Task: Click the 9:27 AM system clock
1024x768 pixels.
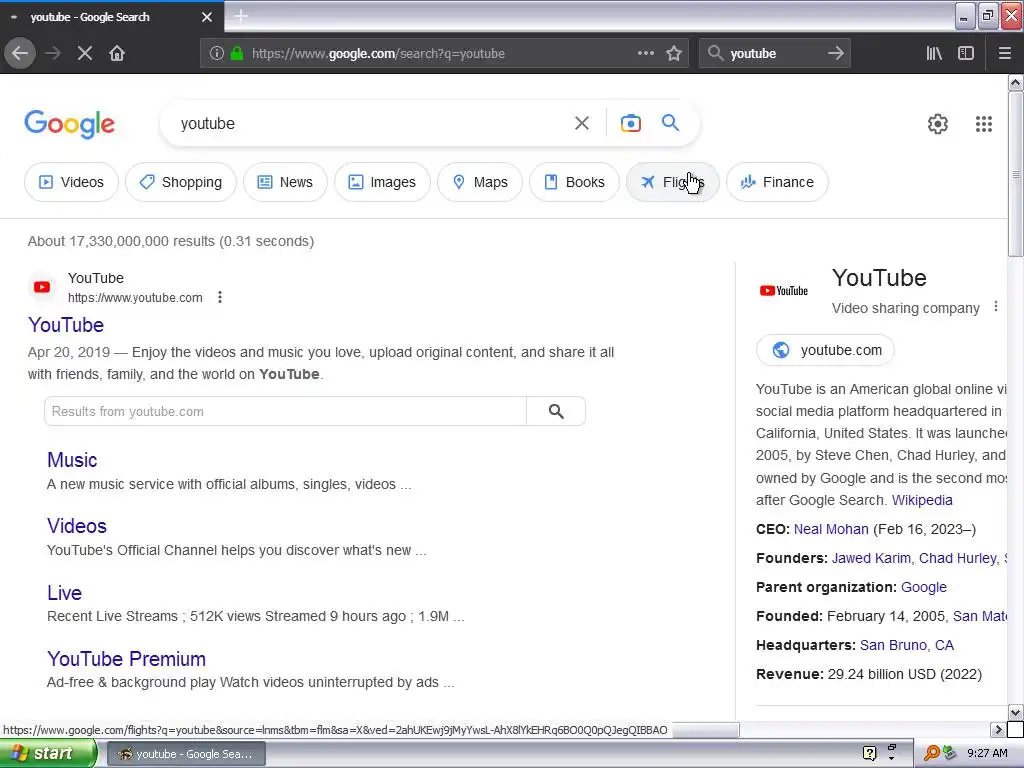Action: [987, 754]
